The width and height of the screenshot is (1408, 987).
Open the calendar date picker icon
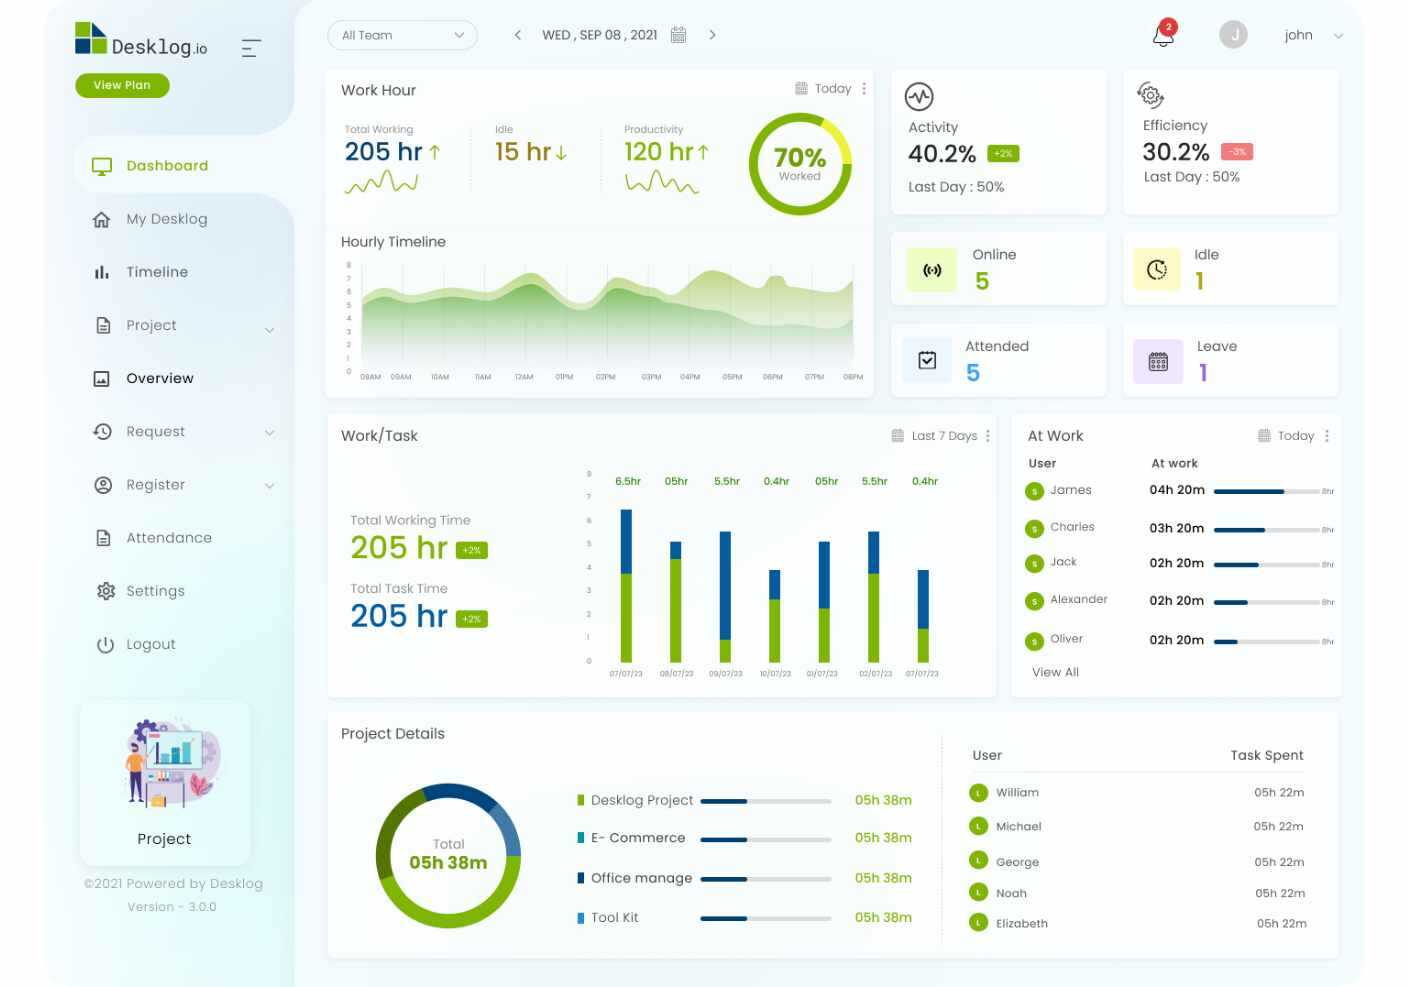678,35
